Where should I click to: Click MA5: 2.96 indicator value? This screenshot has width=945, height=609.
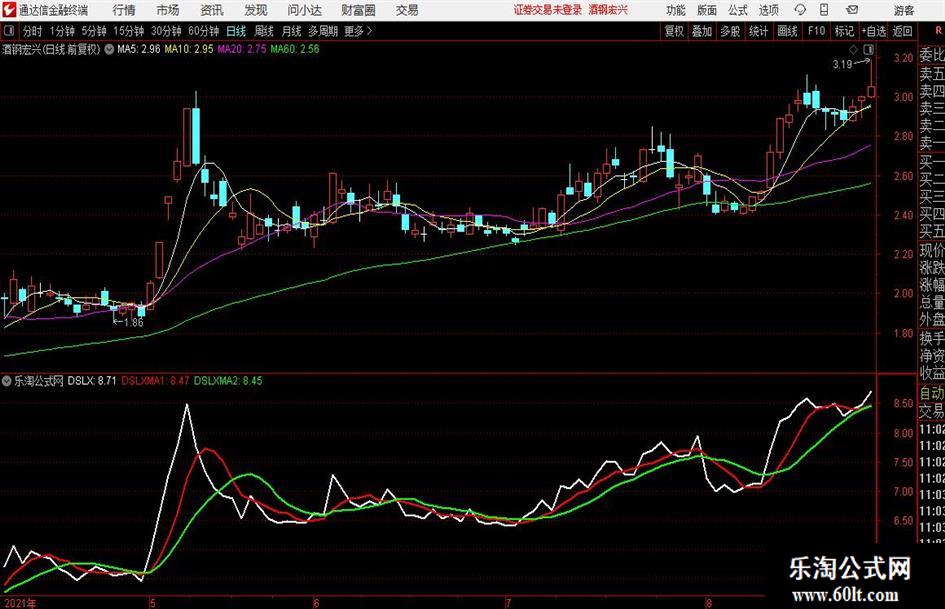(x=139, y=49)
